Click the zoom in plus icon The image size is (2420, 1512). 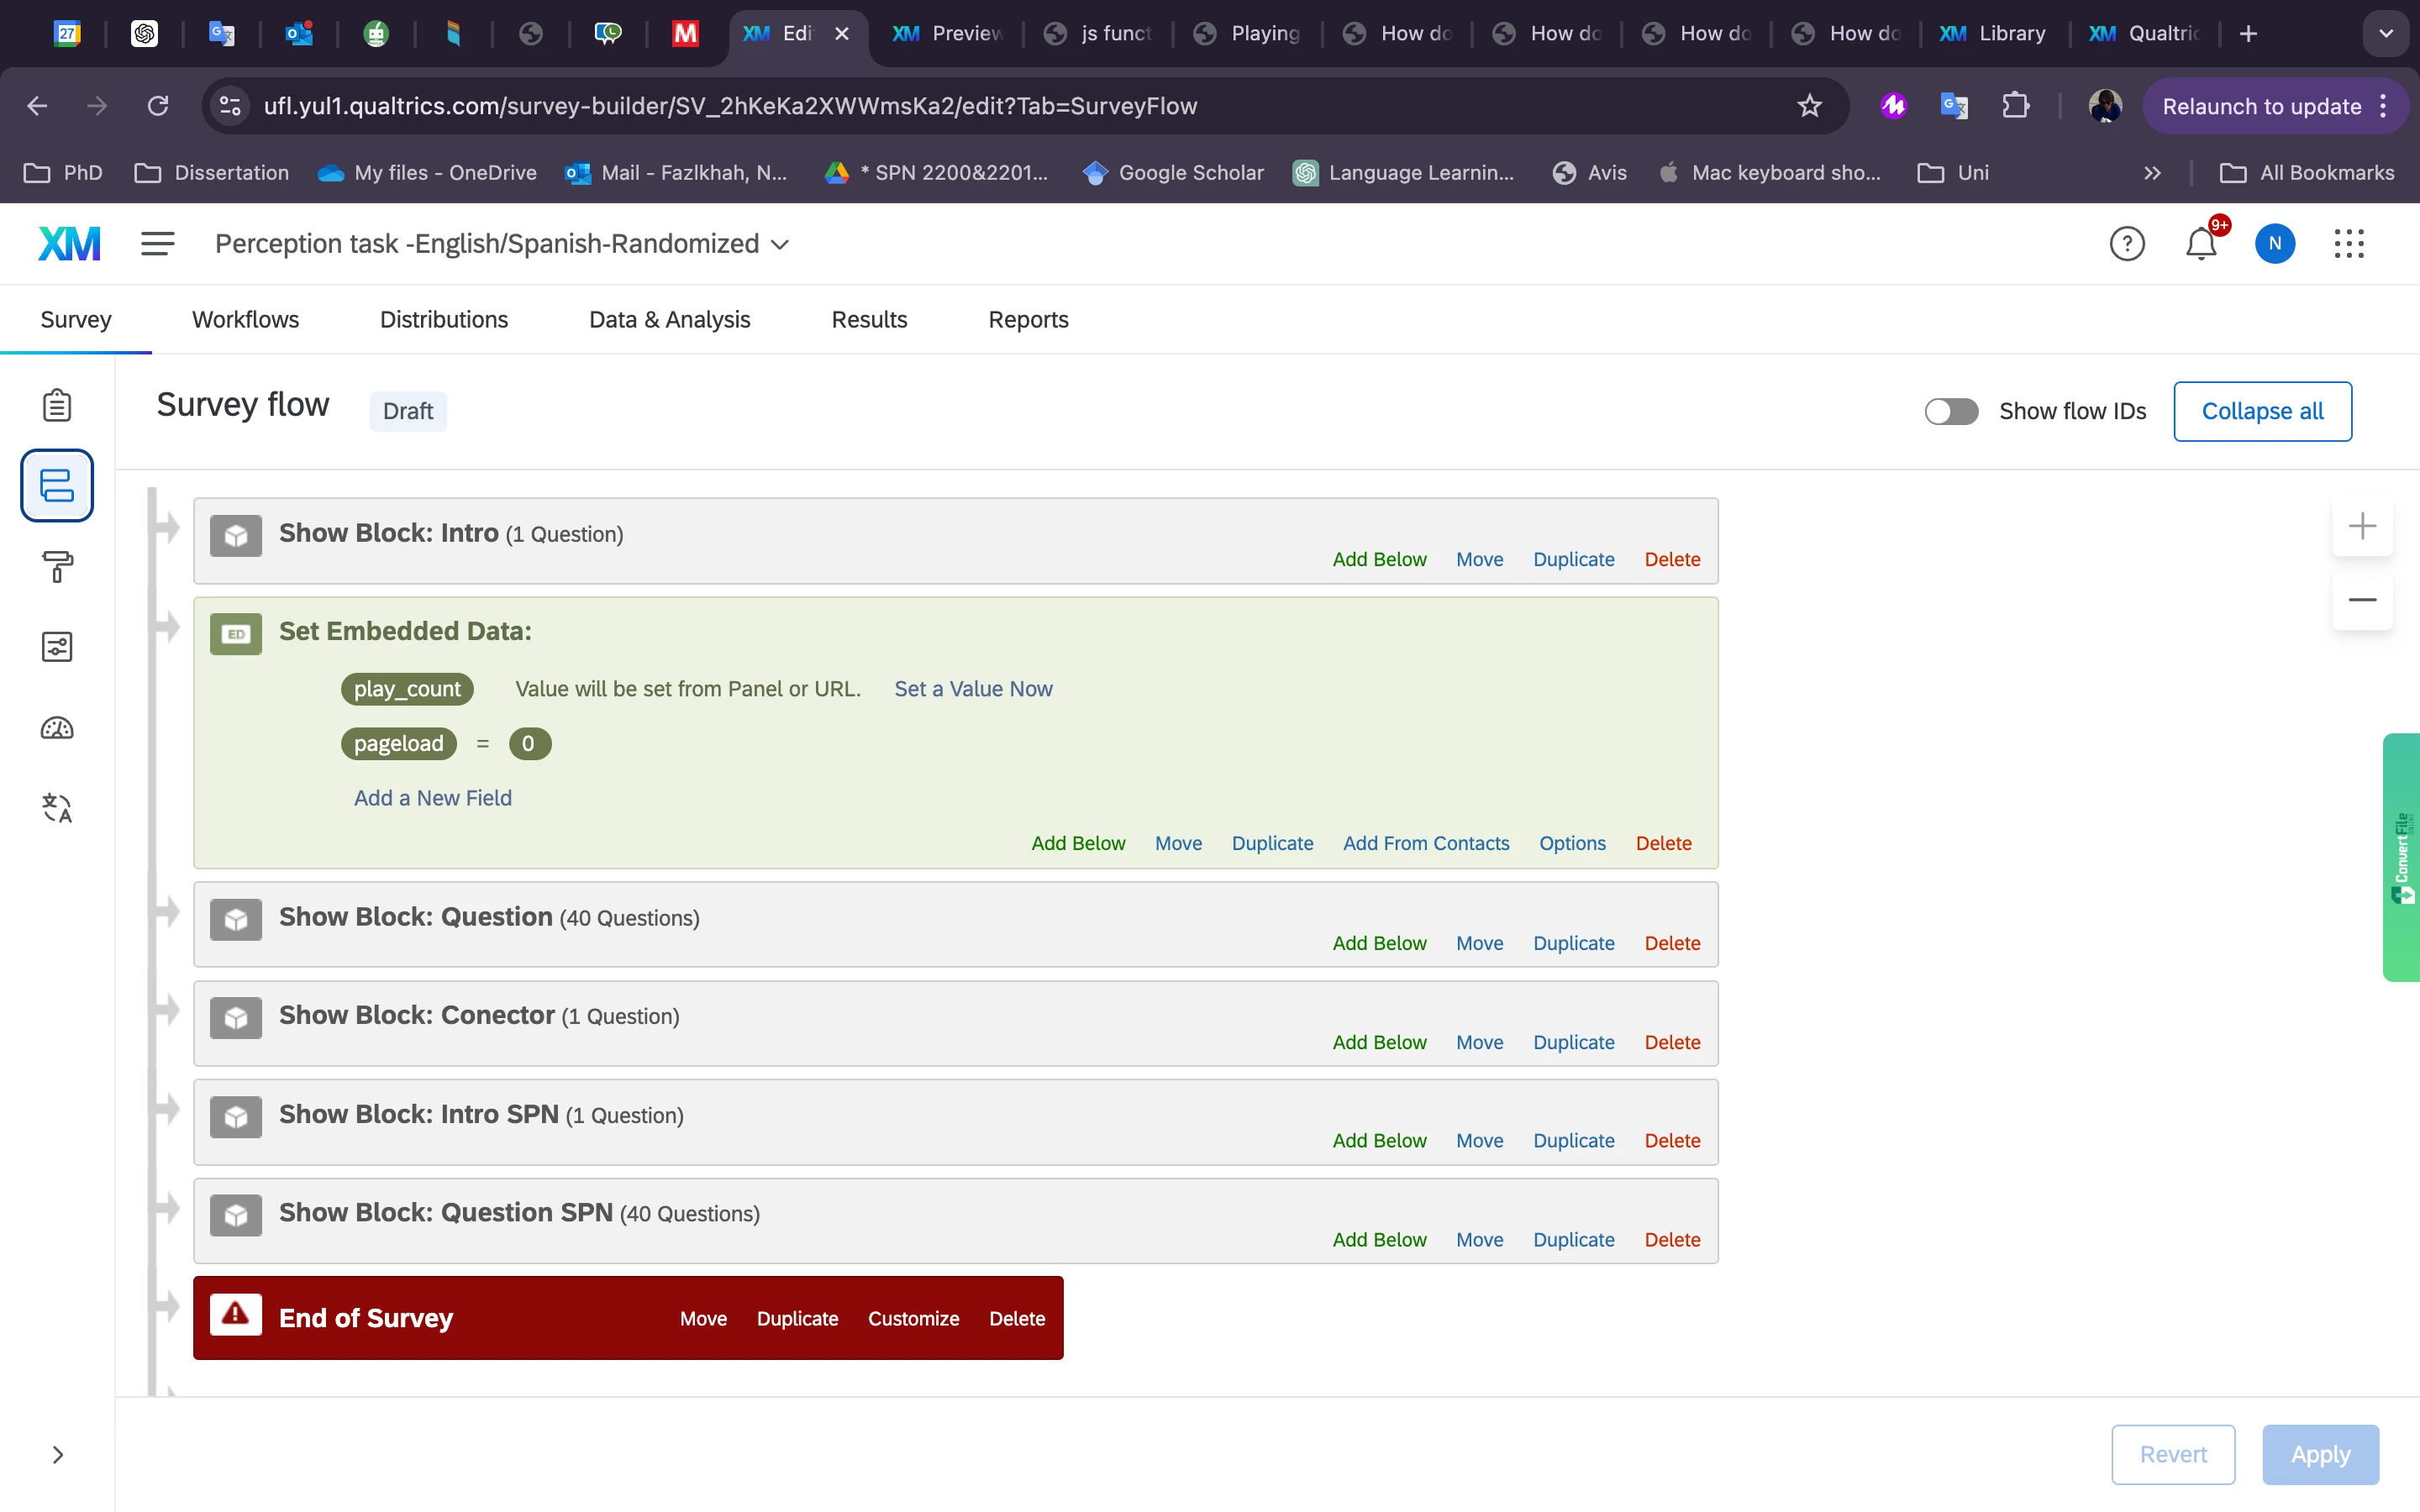tap(2362, 526)
